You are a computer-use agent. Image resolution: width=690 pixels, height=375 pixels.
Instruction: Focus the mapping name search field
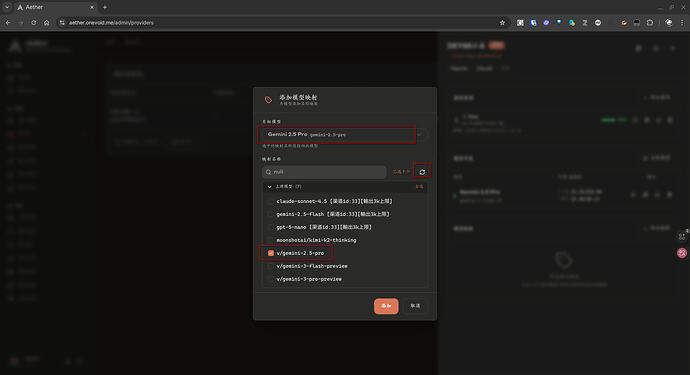pos(324,172)
